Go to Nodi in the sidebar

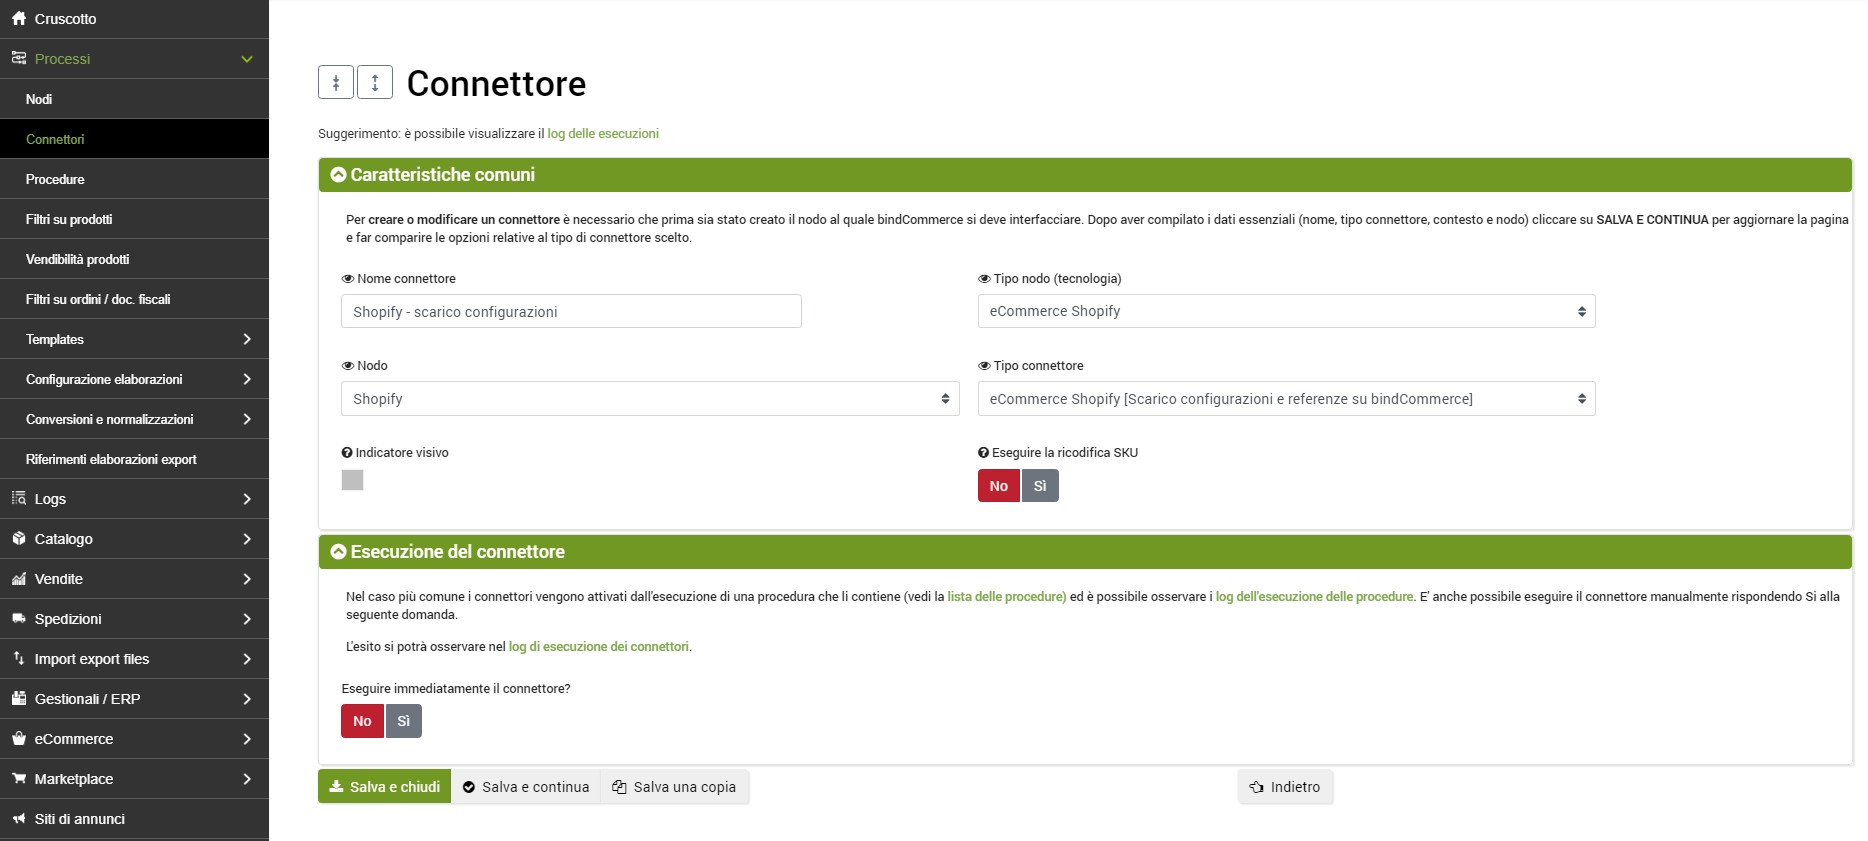tap(39, 99)
